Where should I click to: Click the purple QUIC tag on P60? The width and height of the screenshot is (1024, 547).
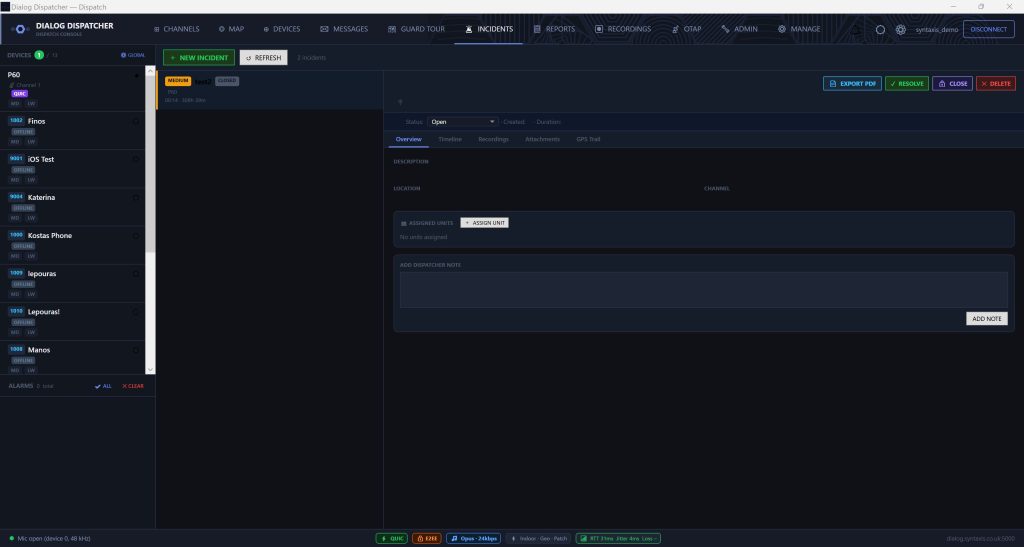[20, 94]
